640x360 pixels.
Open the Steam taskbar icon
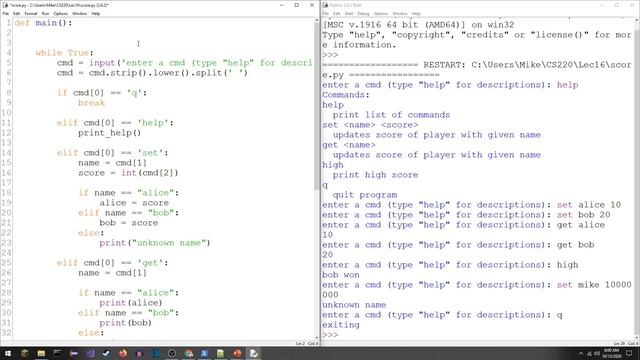tap(106, 353)
